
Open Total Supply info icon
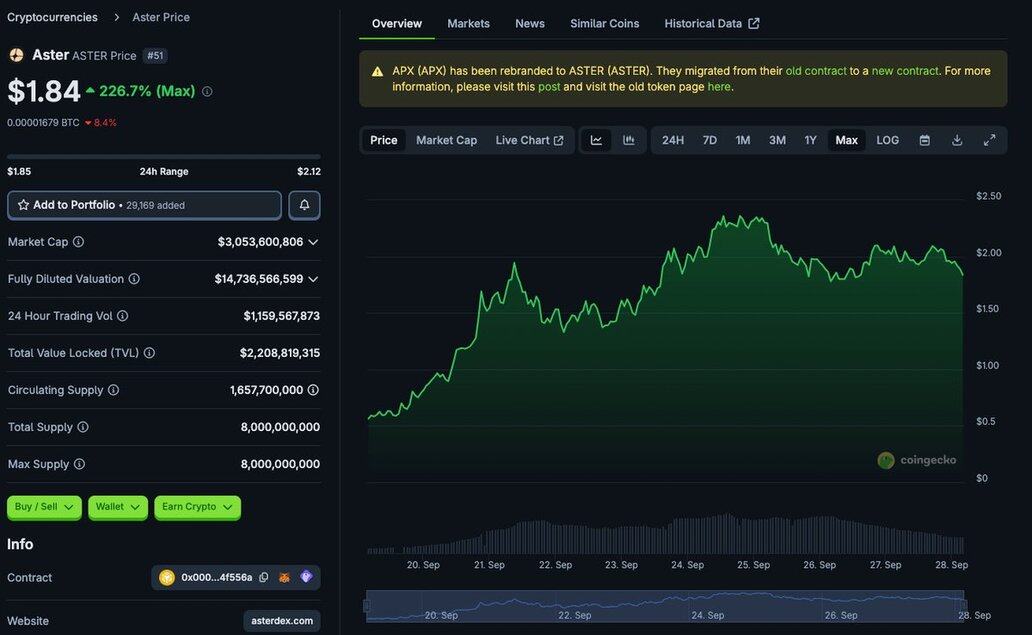click(x=83, y=427)
